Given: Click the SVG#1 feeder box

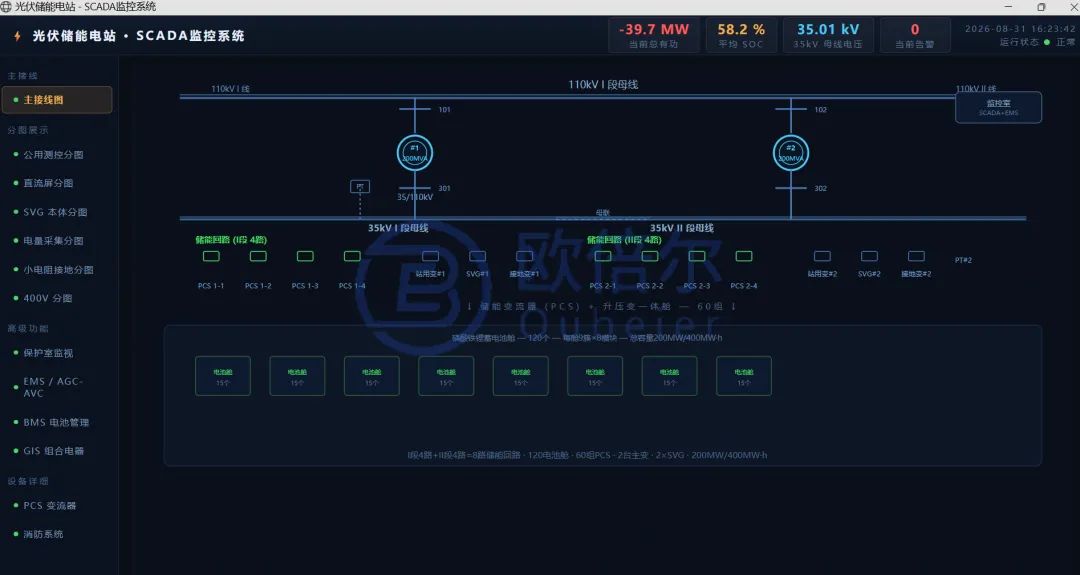Looking at the screenshot, I should point(477,256).
